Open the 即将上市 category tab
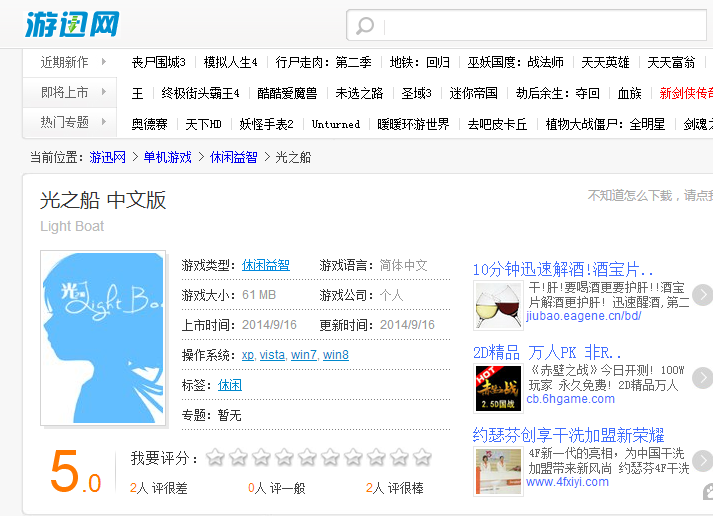713x516 pixels. pyautogui.click(x=64, y=92)
